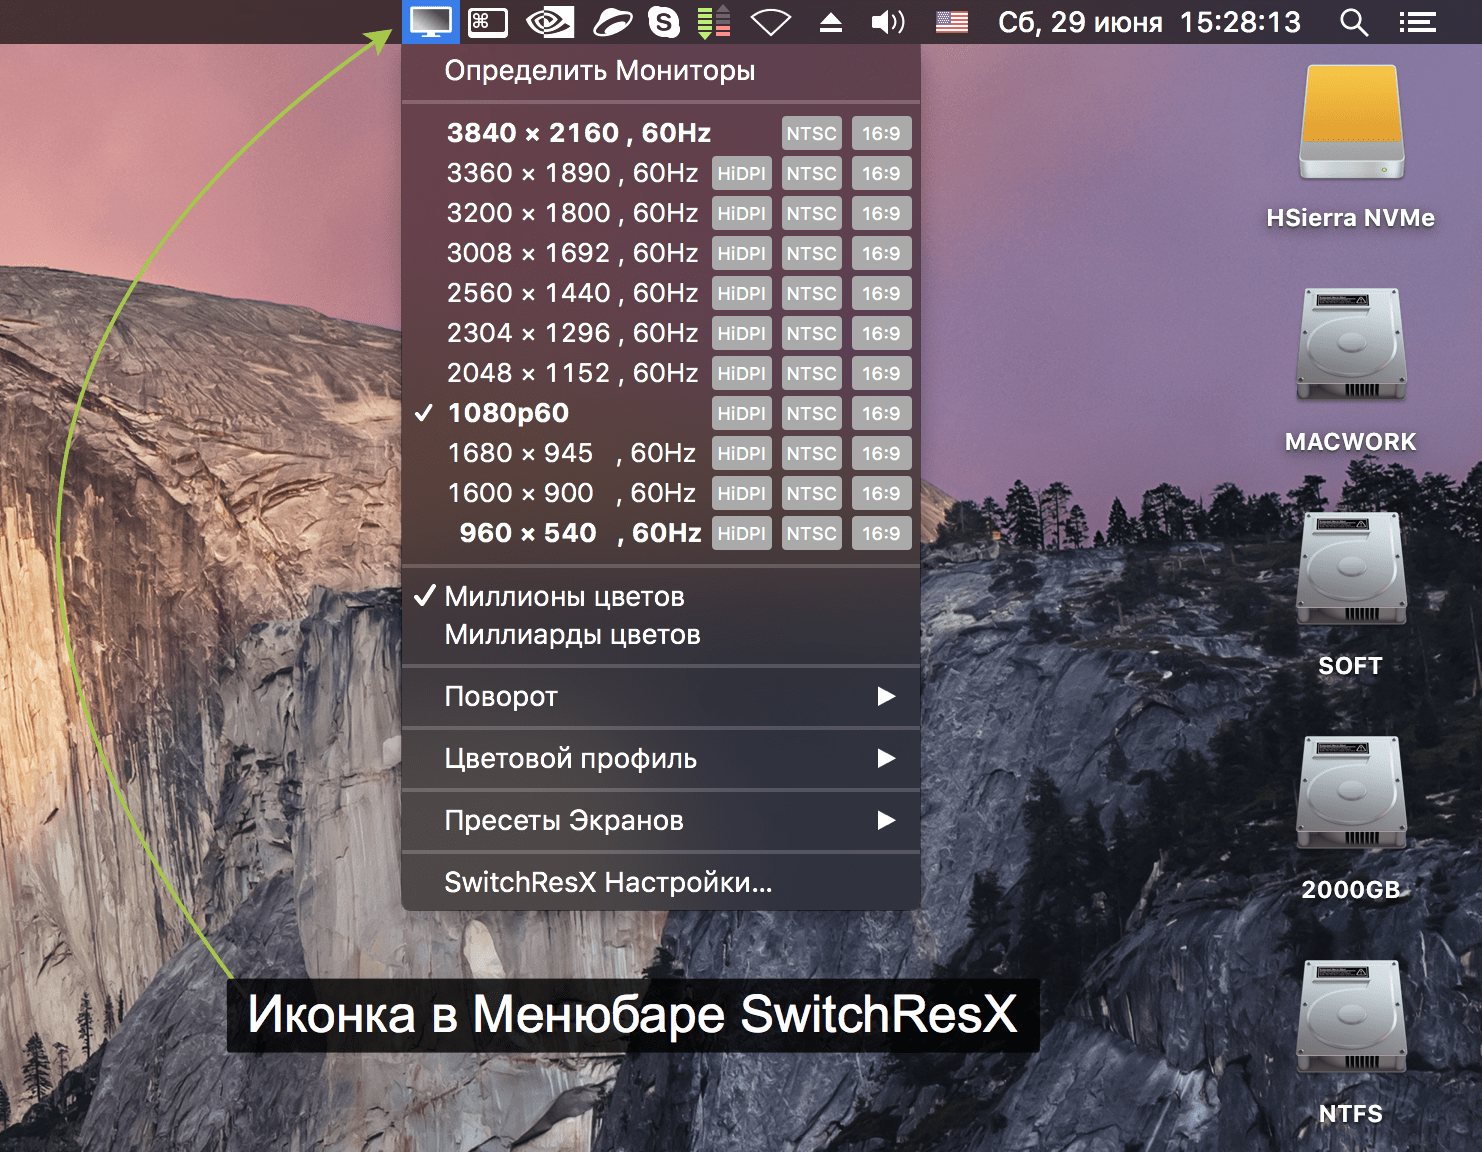Image resolution: width=1482 pixels, height=1152 pixels.
Task: Open the NVIDIA menu bar icon
Action: 550,22
